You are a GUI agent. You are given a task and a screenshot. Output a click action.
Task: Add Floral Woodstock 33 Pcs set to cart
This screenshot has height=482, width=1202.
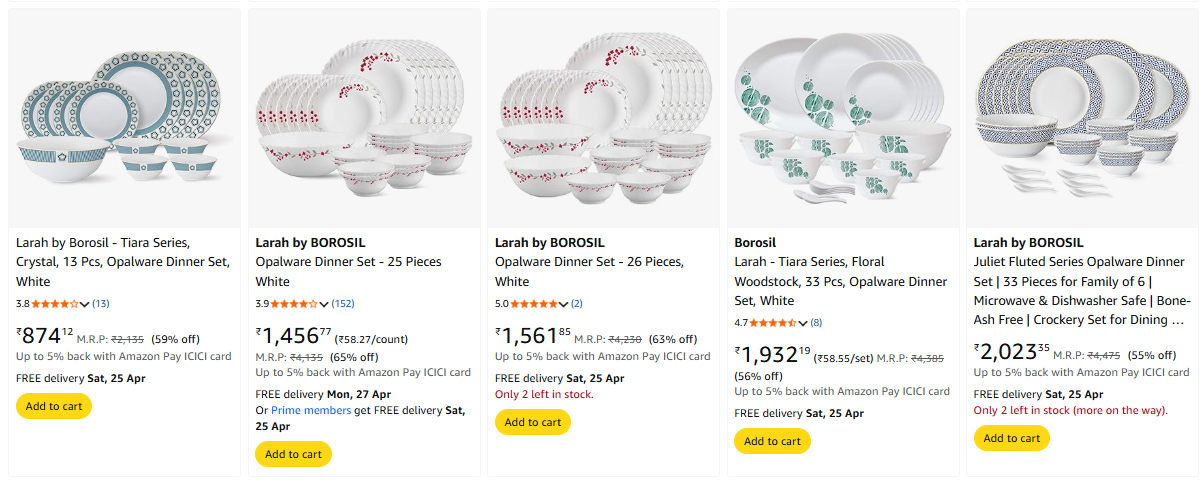772,441
